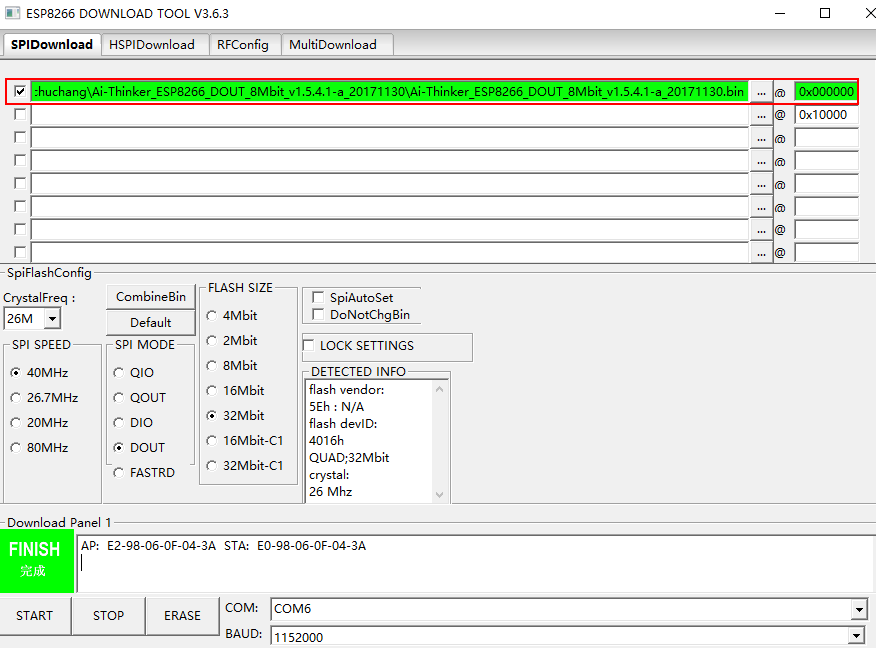Image resolution: width=876 pixels, height=648 pixels.
Task: Click the Default button
Action: (151, 322)
